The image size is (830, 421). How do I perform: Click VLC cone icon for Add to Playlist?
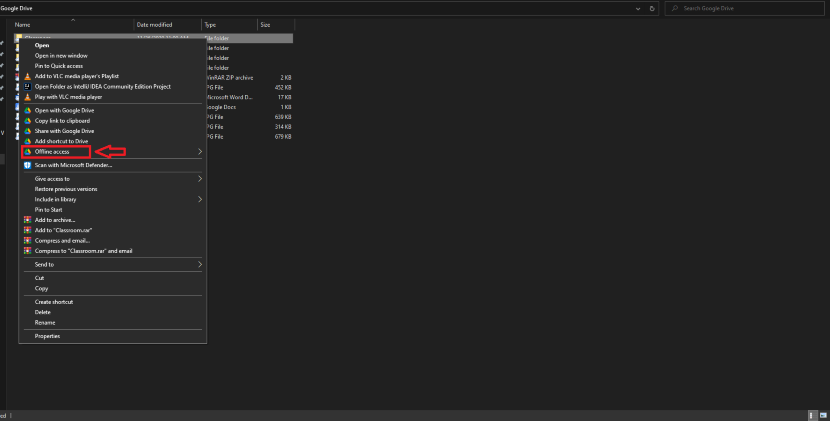[28, 76]
